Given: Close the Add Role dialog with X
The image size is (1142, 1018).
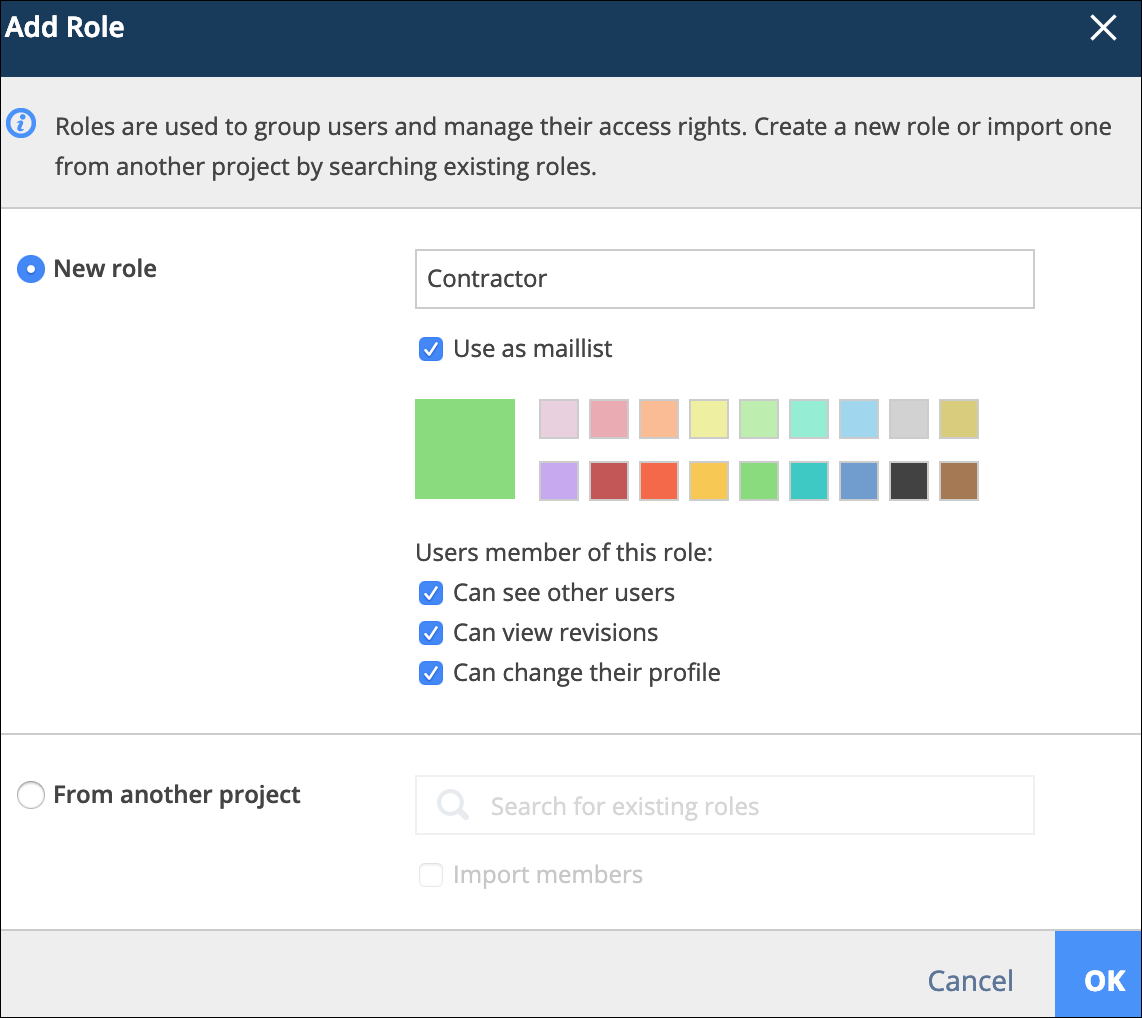Looking at the screenshot, I should click(x=1103, y=28).
